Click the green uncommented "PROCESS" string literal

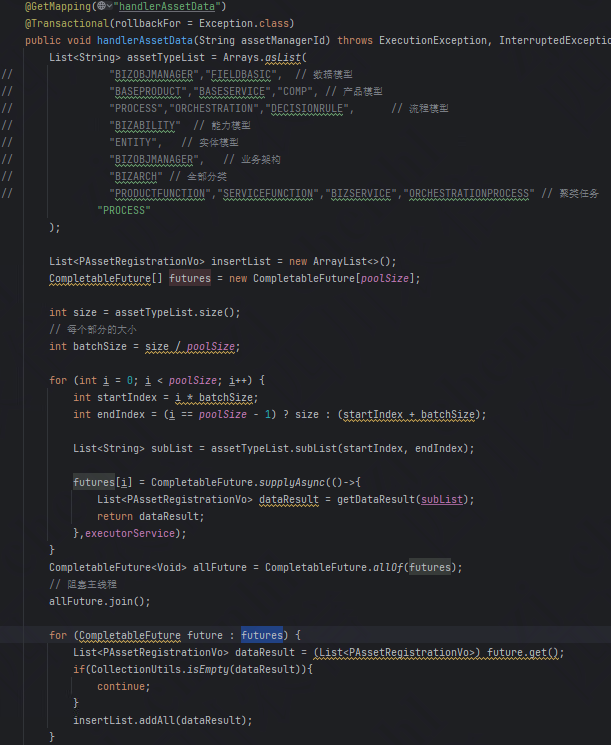pos(124,210)
